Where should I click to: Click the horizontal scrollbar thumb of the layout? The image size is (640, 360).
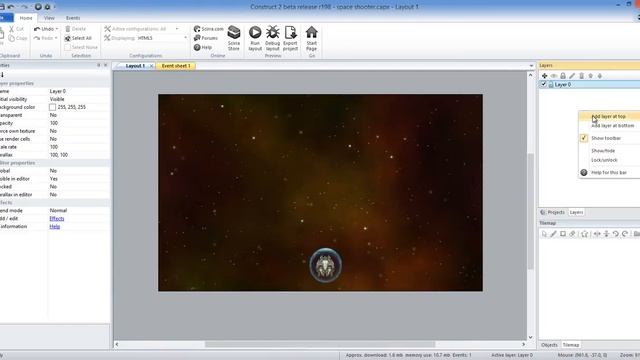click(320, 344)
